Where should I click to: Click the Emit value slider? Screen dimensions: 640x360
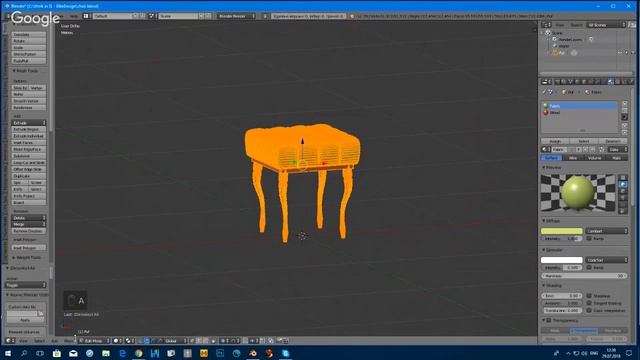[562, 296]
